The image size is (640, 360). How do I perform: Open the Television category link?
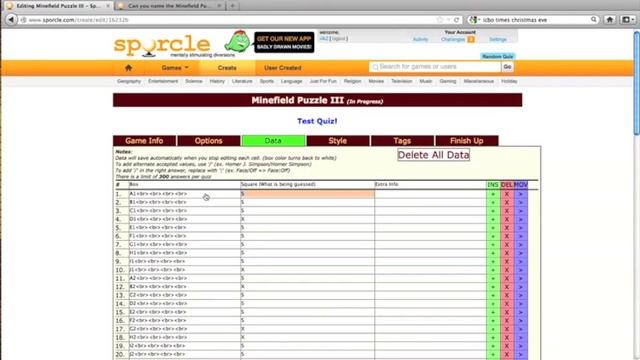[x=402, y=81]
